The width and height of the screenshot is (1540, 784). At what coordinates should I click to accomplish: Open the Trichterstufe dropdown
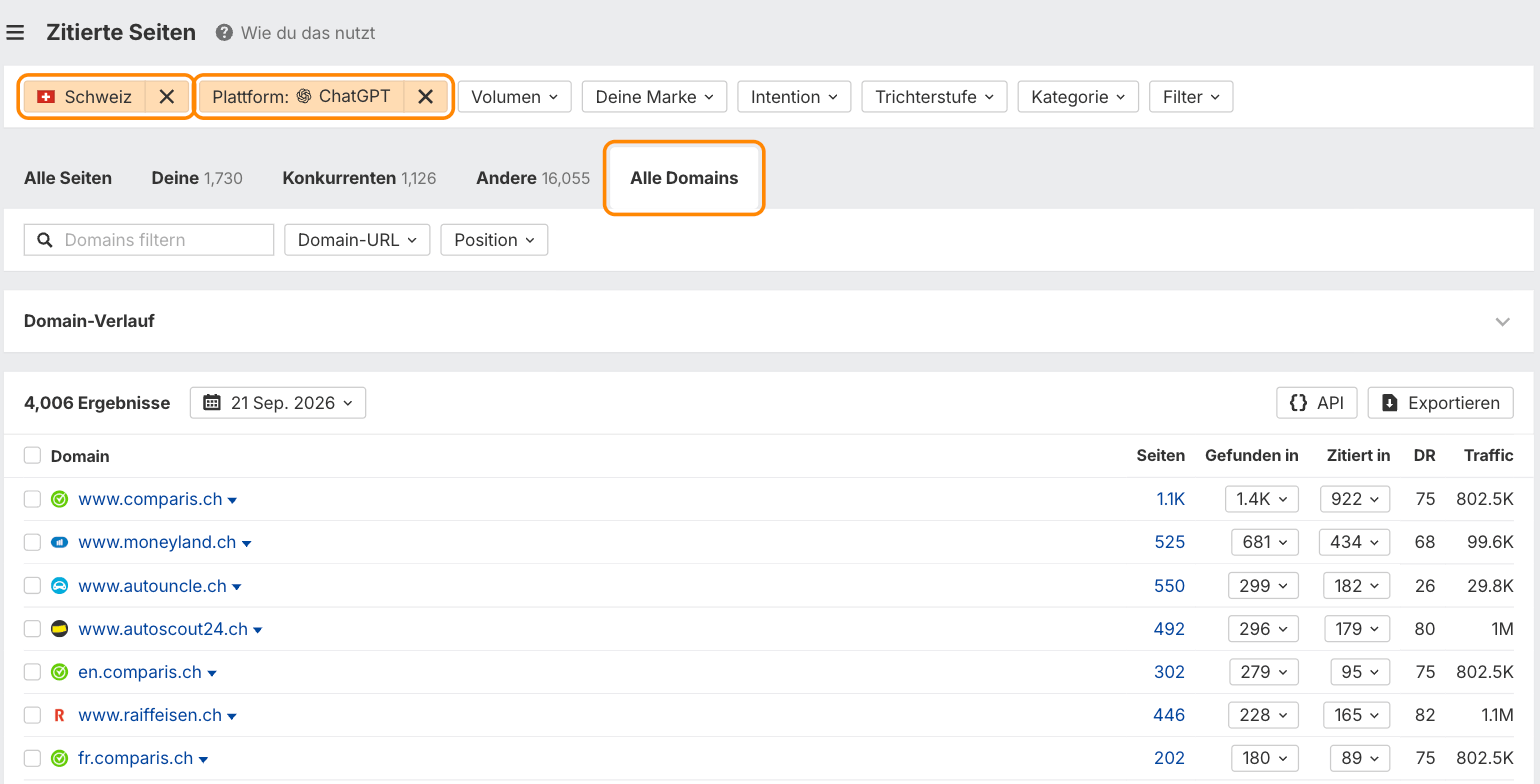[x=935, y=97]
